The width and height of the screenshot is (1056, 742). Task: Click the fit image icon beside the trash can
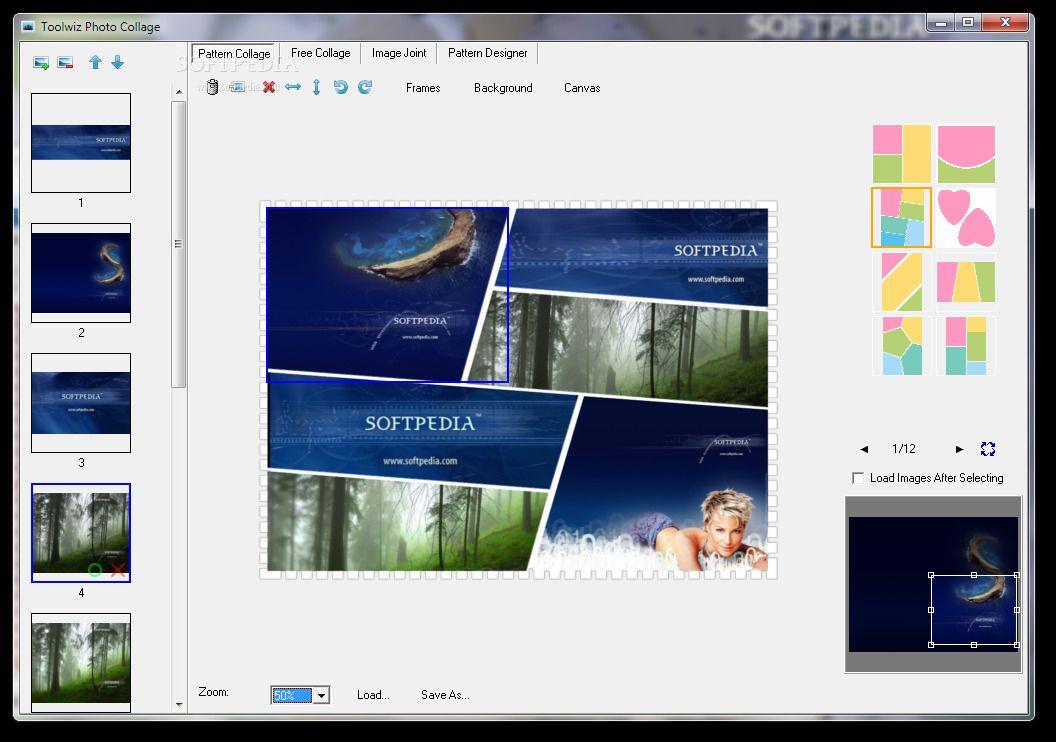pos(238,87)
